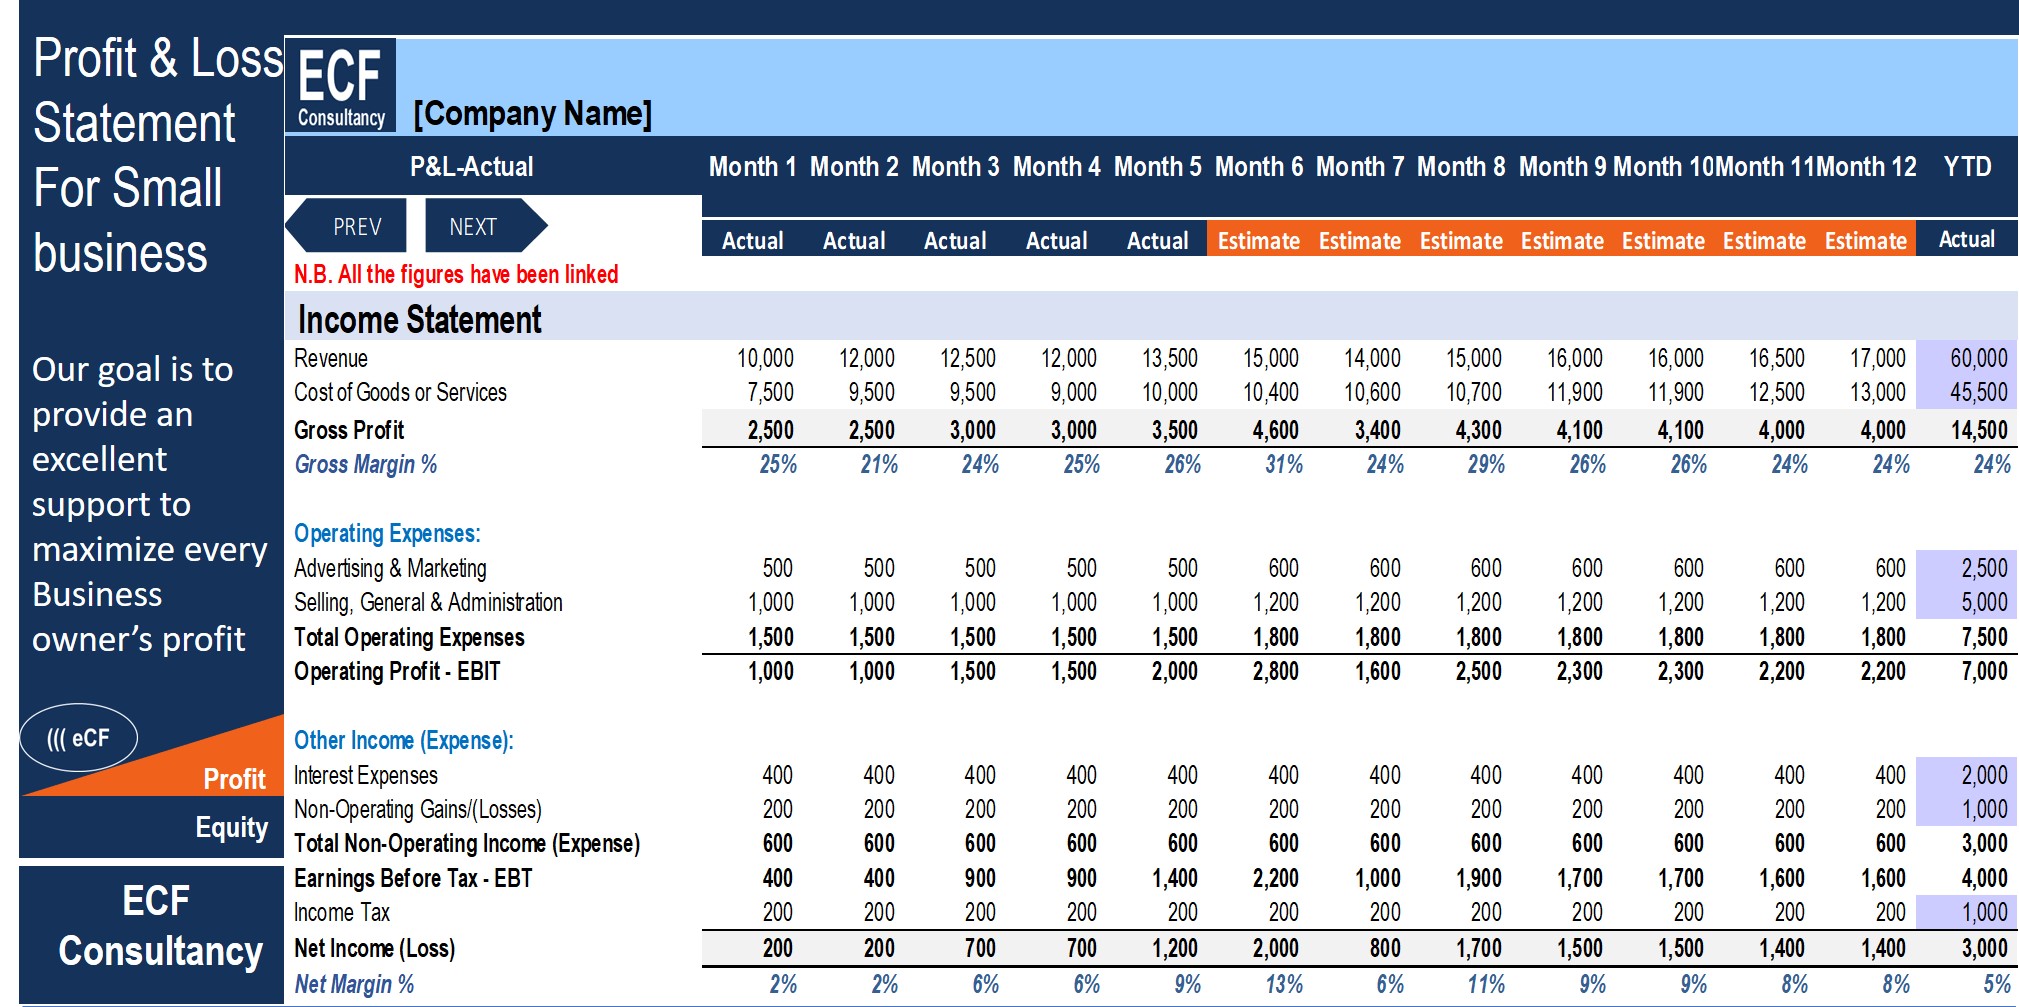Select Month 1 Actual status cell
Viewport: 2019px width, 1007px height.
tap(753, 241)
